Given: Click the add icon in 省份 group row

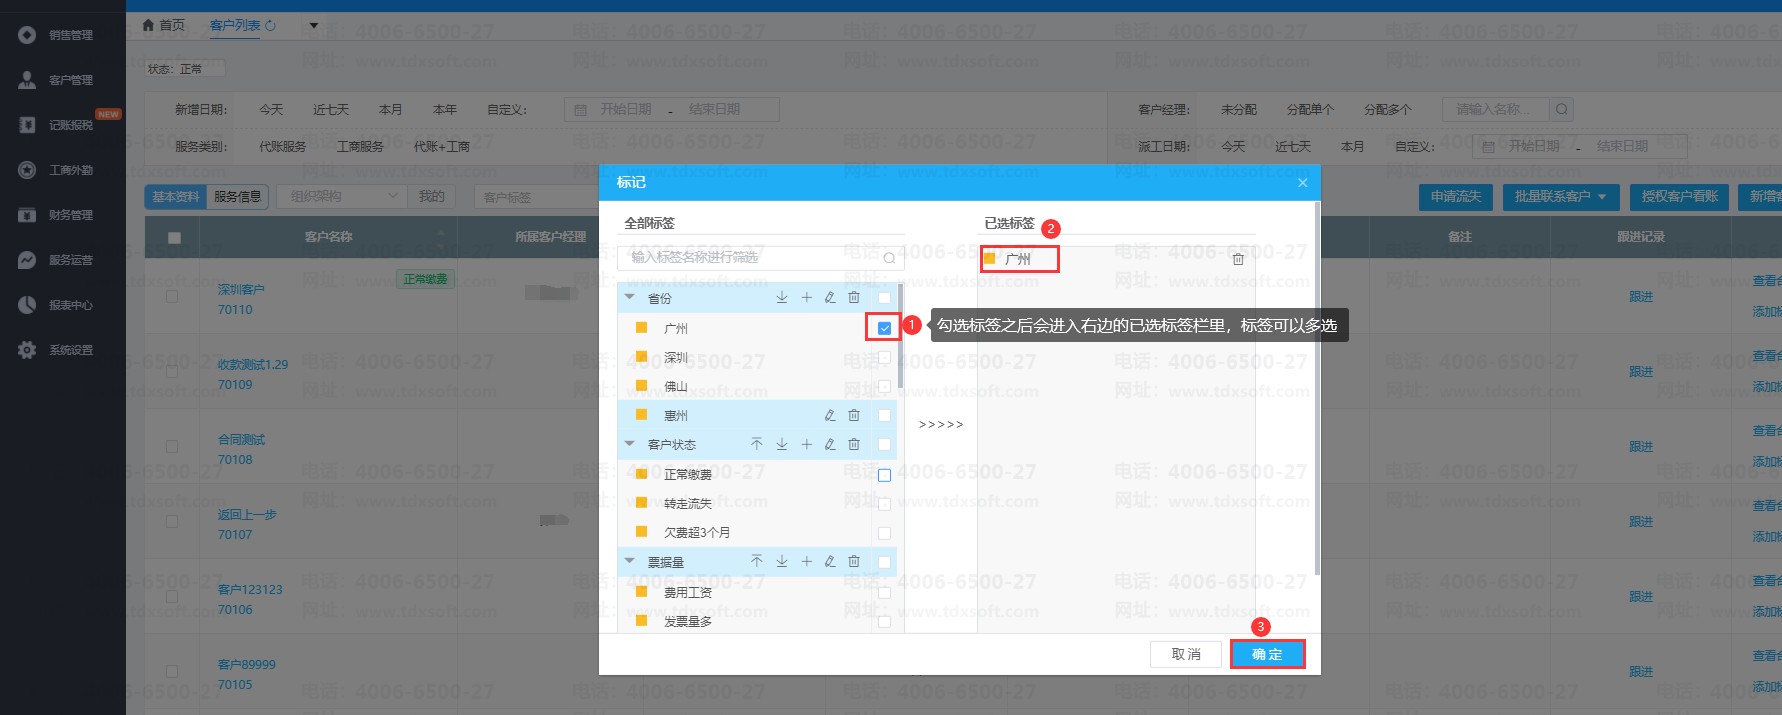Looking at the screenshot, I should [806, 298].
